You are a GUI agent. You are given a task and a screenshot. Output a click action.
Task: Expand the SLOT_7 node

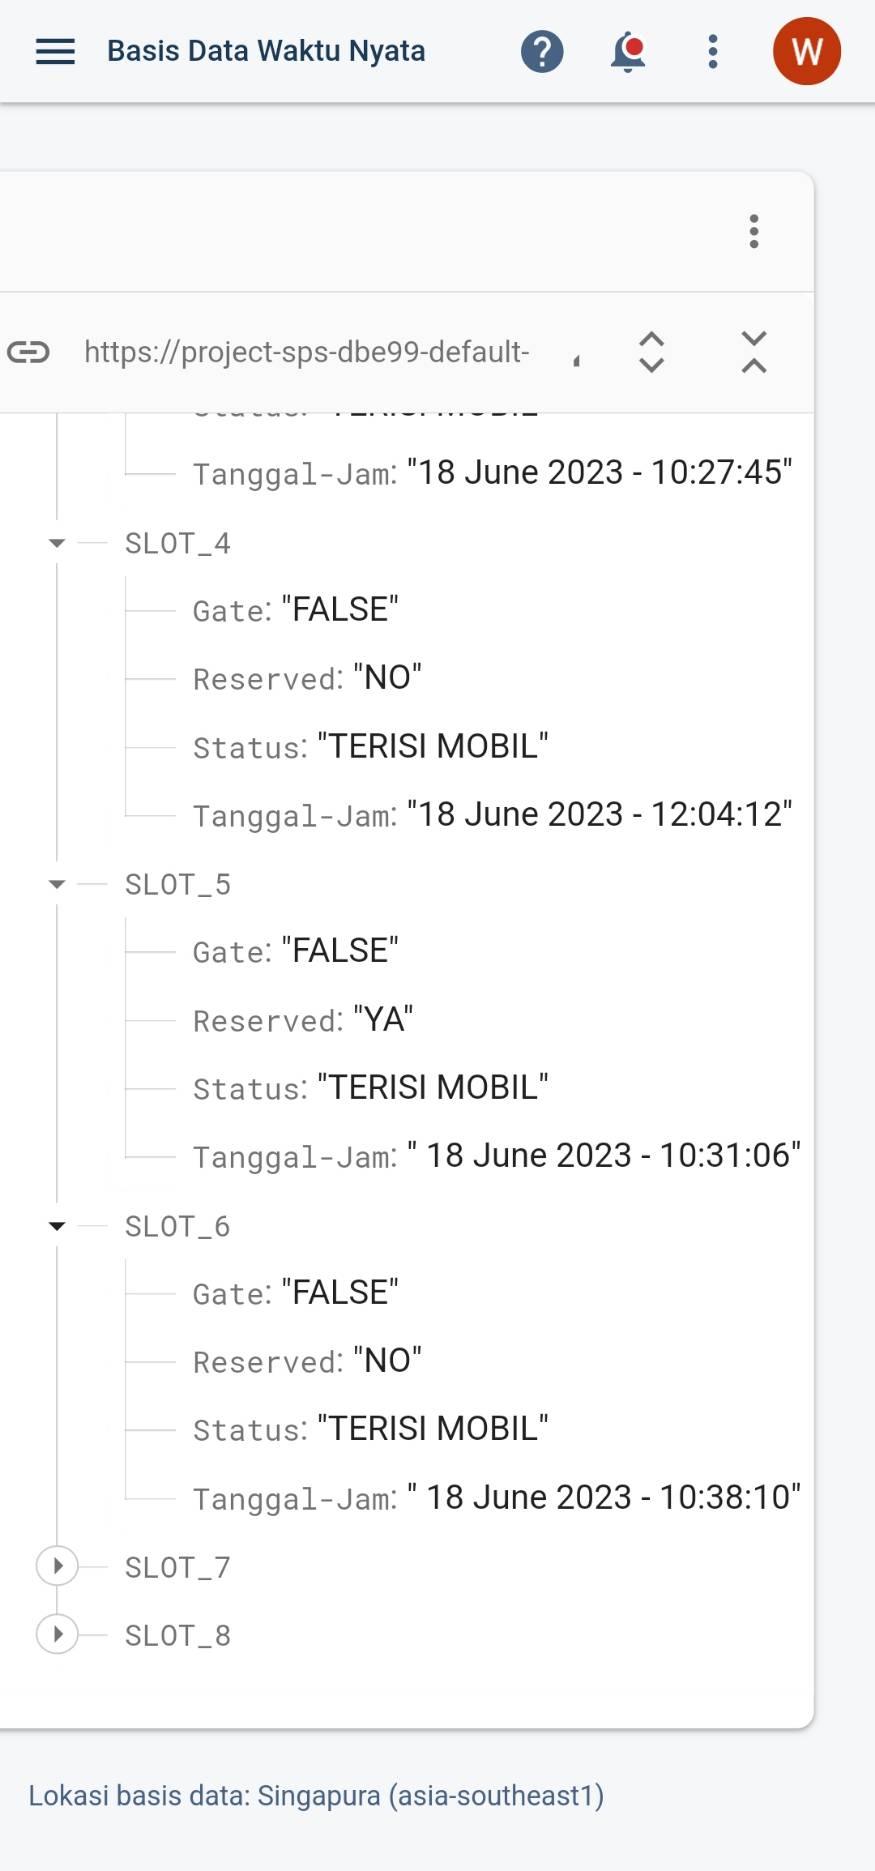tap(57, 1566)
